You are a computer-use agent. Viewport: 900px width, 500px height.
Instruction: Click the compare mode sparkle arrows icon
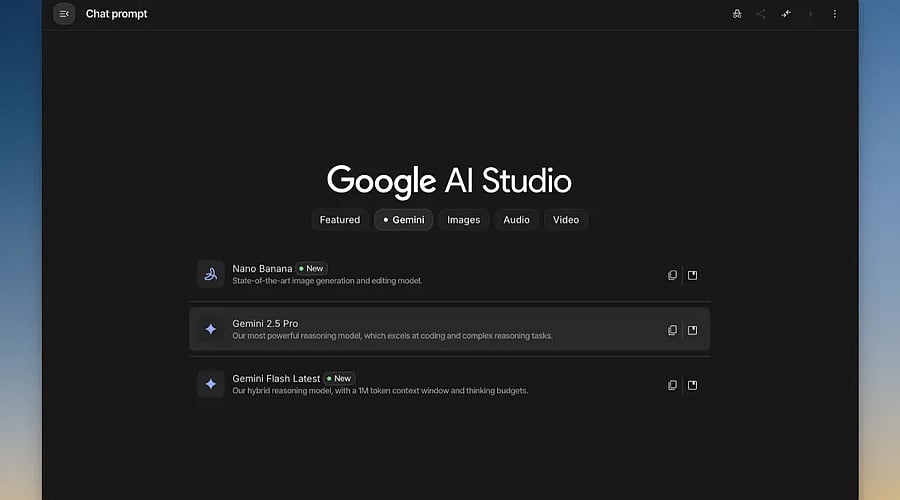click(786, 14)
